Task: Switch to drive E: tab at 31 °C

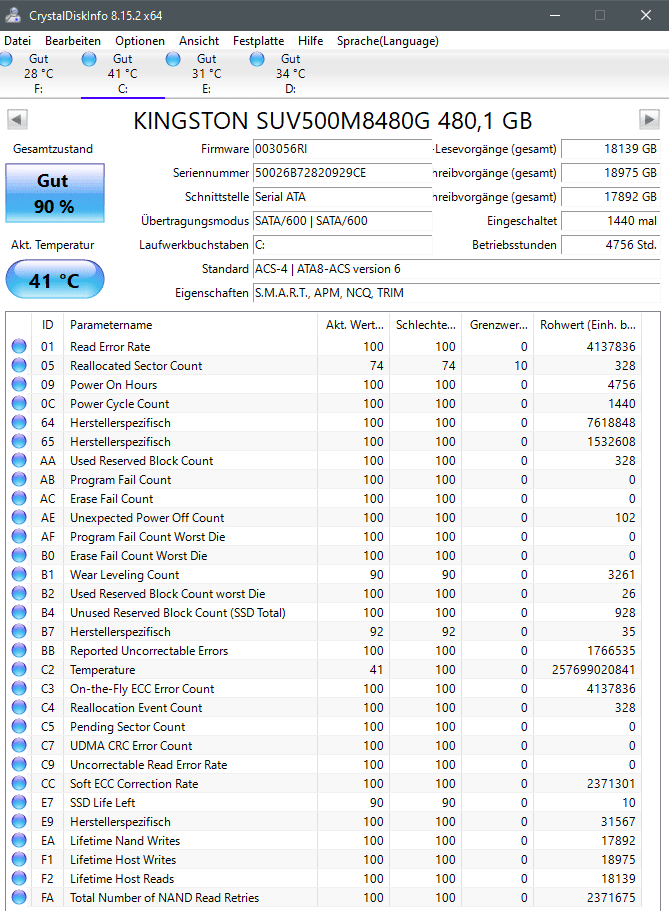Action: click(206, 74)
